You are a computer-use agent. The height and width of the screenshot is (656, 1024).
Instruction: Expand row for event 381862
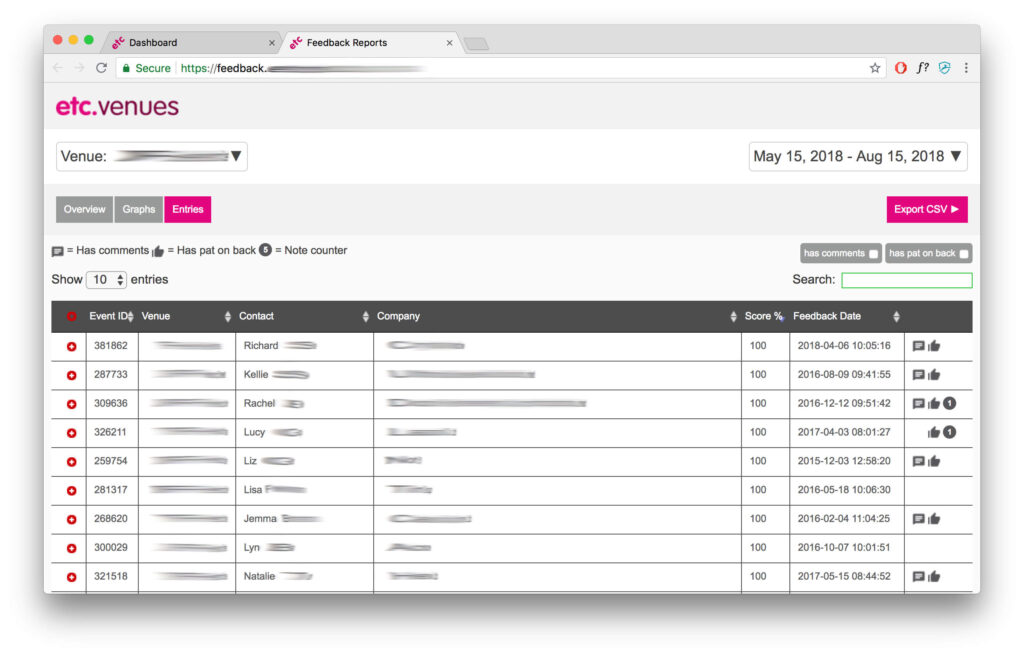71,346
